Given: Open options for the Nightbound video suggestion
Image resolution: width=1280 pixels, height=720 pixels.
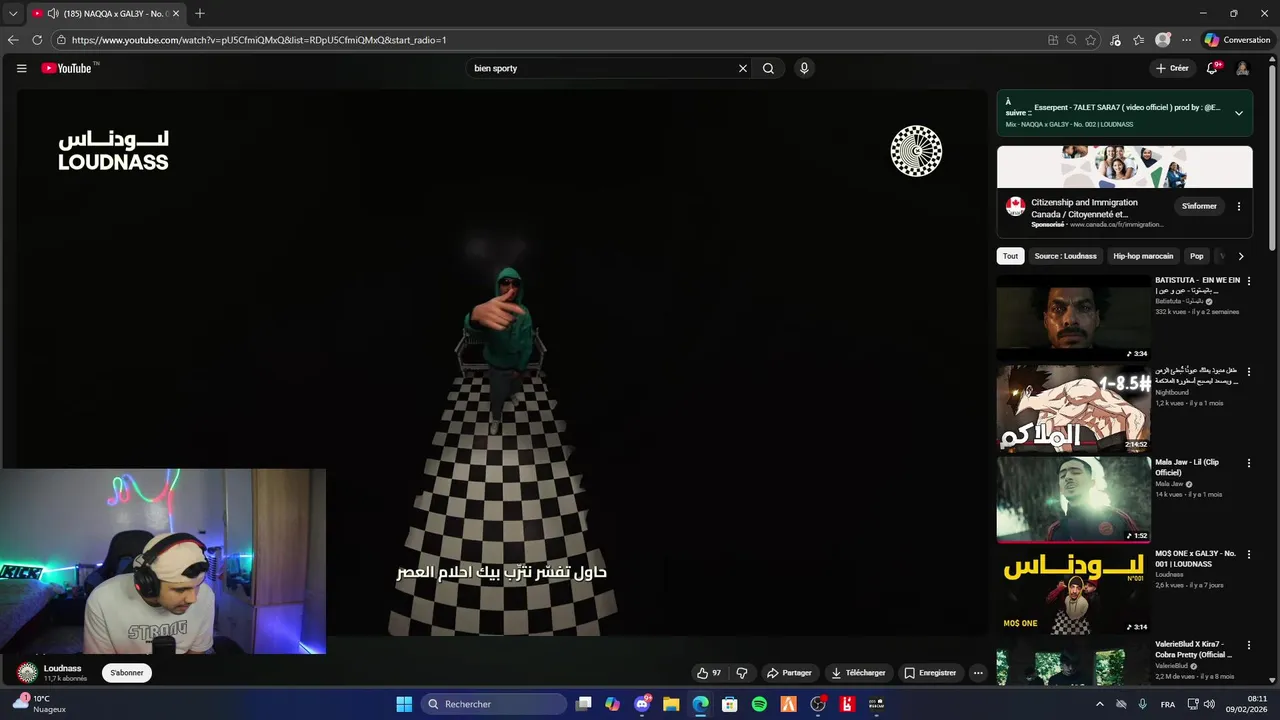Looking at the screenshot, I should [x=1248, y=372].
